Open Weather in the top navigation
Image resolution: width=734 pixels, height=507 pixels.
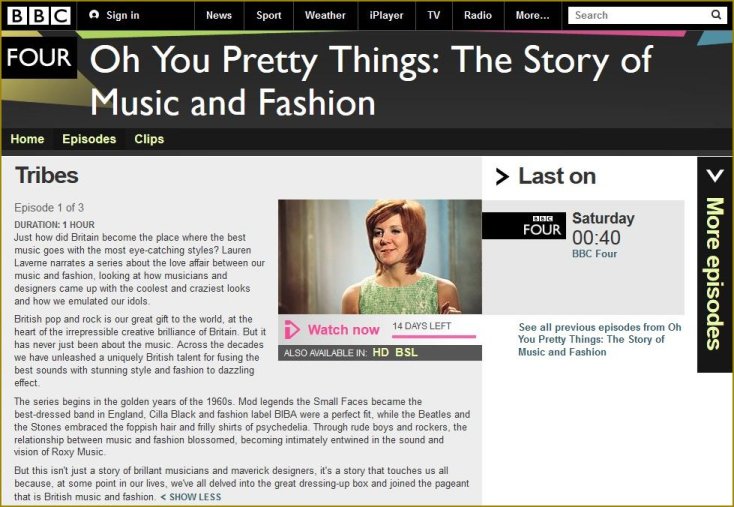pyautogui.click(x=325, y=15)
